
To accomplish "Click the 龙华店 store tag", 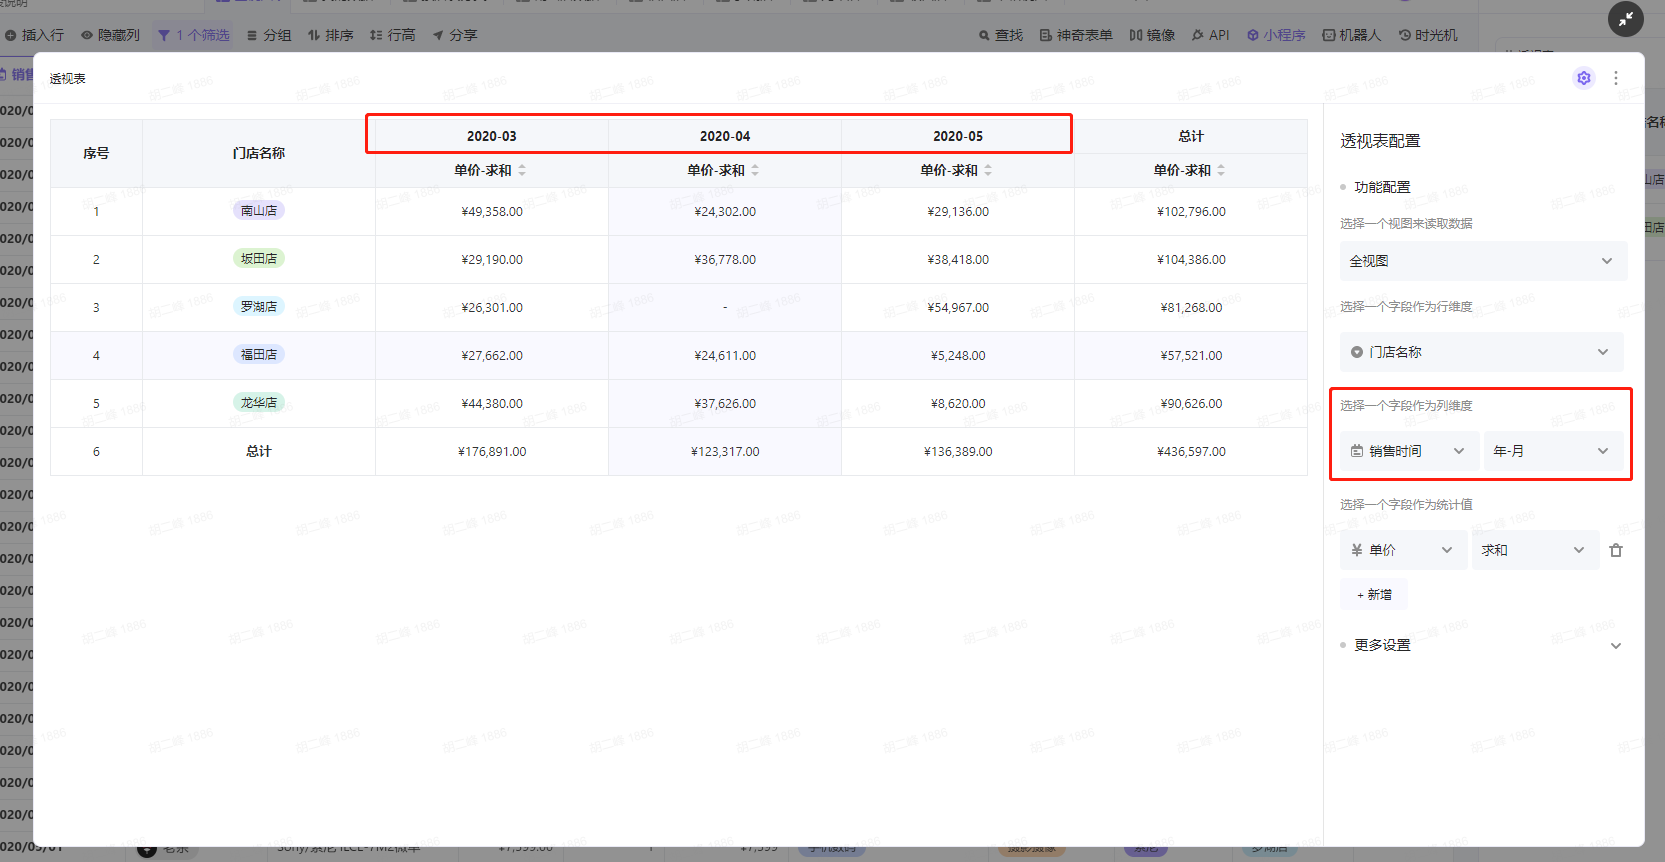I will click(x=259, y=403).
